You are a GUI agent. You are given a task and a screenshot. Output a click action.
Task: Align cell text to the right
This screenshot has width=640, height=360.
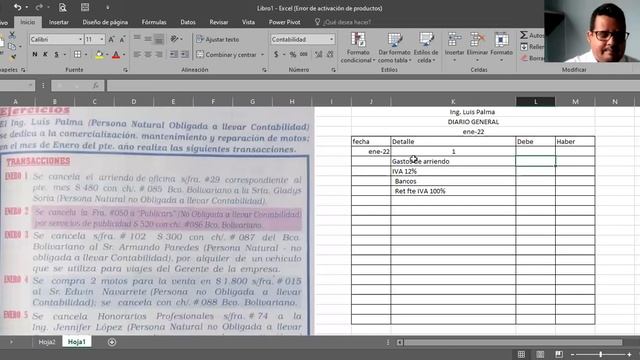tap(159, 54)
